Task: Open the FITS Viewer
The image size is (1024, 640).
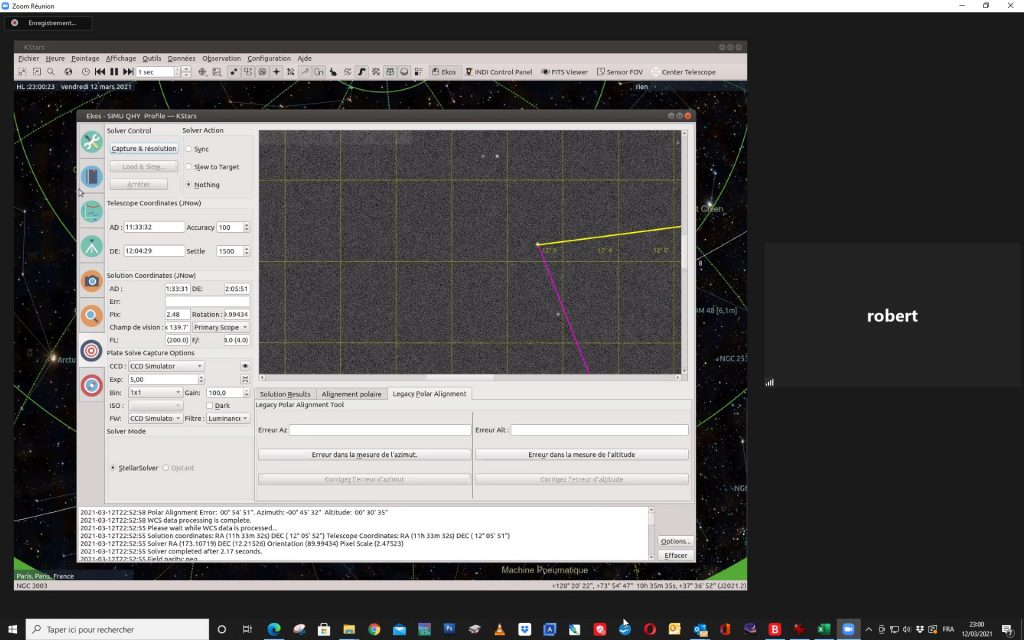Action: [564, 72]
